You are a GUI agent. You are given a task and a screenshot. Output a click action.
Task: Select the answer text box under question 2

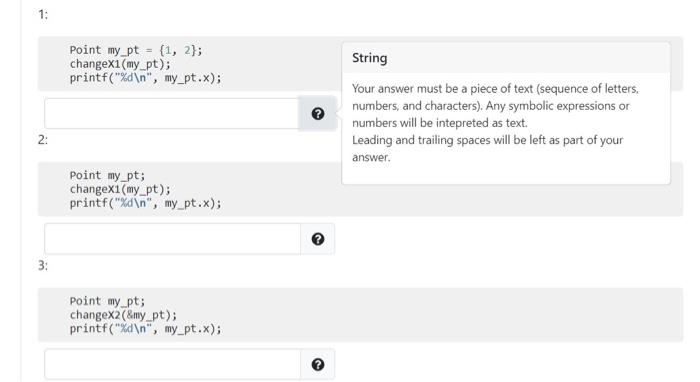pos(172,239)
